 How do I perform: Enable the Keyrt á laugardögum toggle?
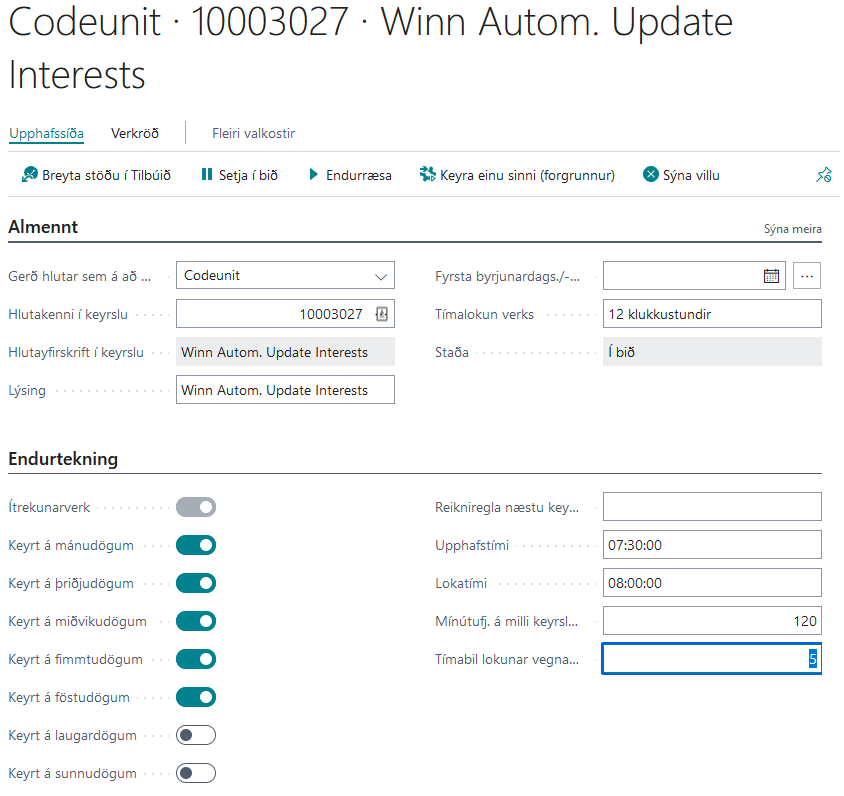pos(196,735)
